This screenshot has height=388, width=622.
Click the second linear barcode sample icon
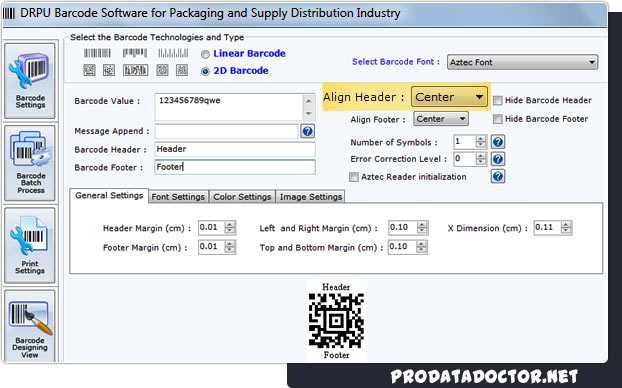coord(135,53)
